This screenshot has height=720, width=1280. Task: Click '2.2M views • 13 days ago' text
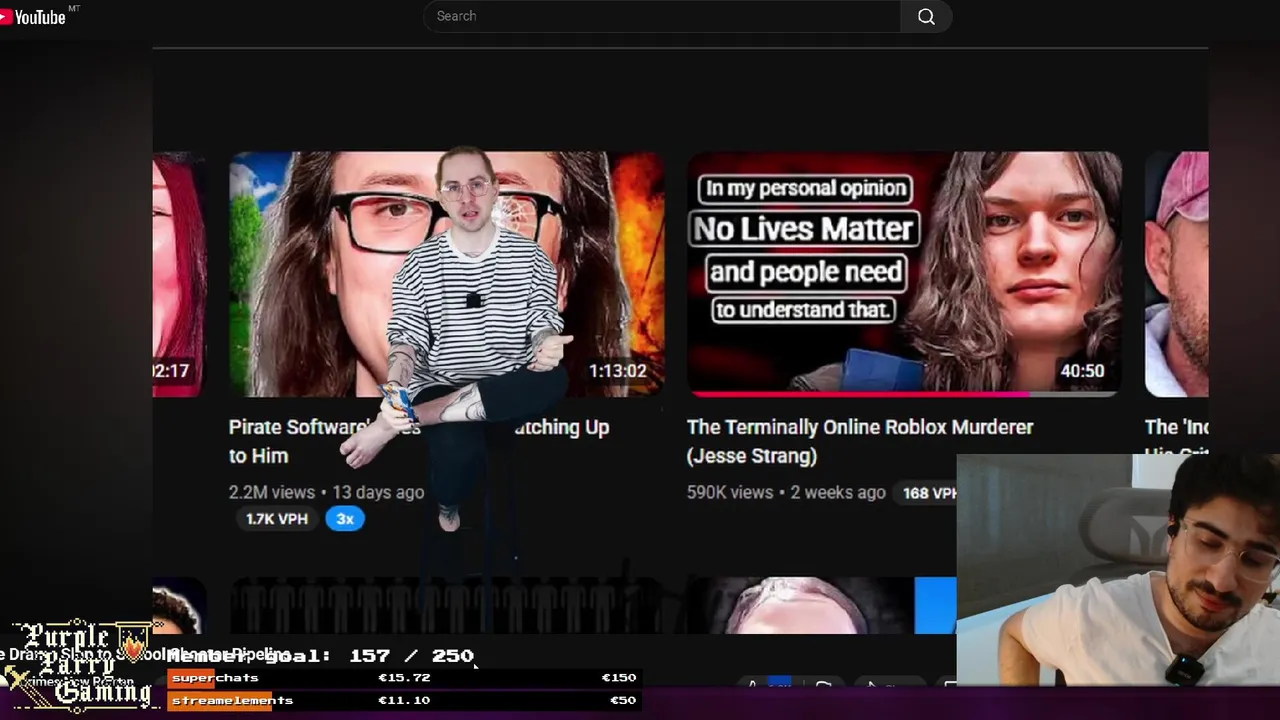pos(326,492)
